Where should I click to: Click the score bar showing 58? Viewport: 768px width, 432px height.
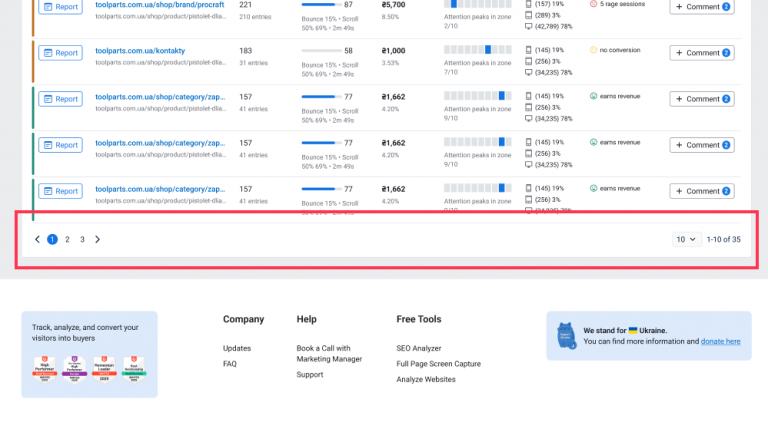(321, 50)
